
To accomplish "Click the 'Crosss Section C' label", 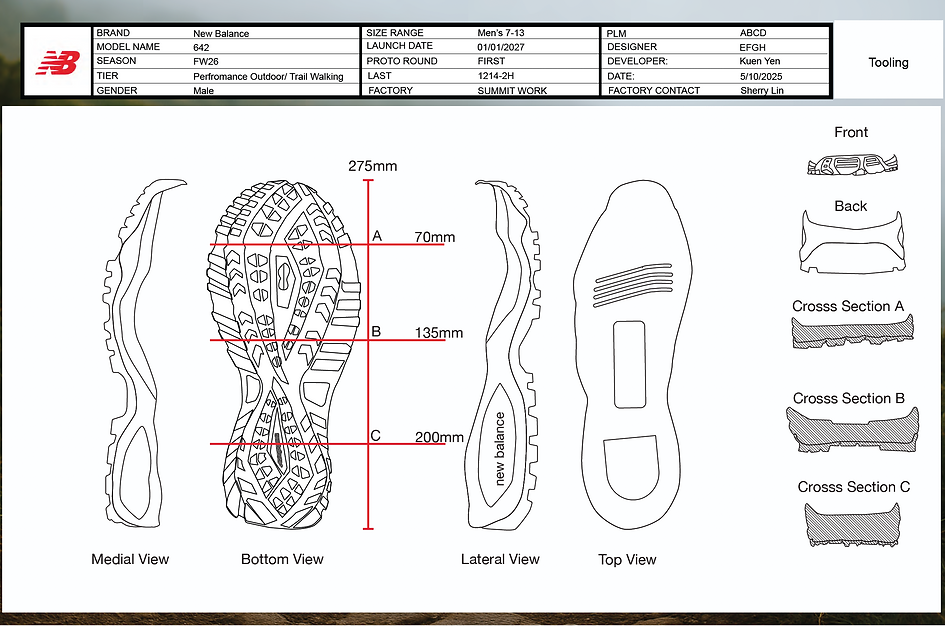I will [x=853, y=487].
